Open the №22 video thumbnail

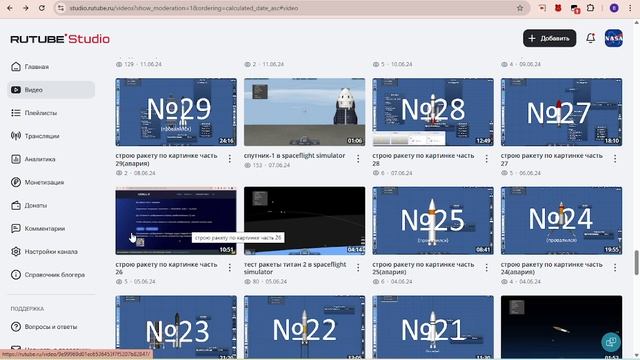tap(304, 327)
